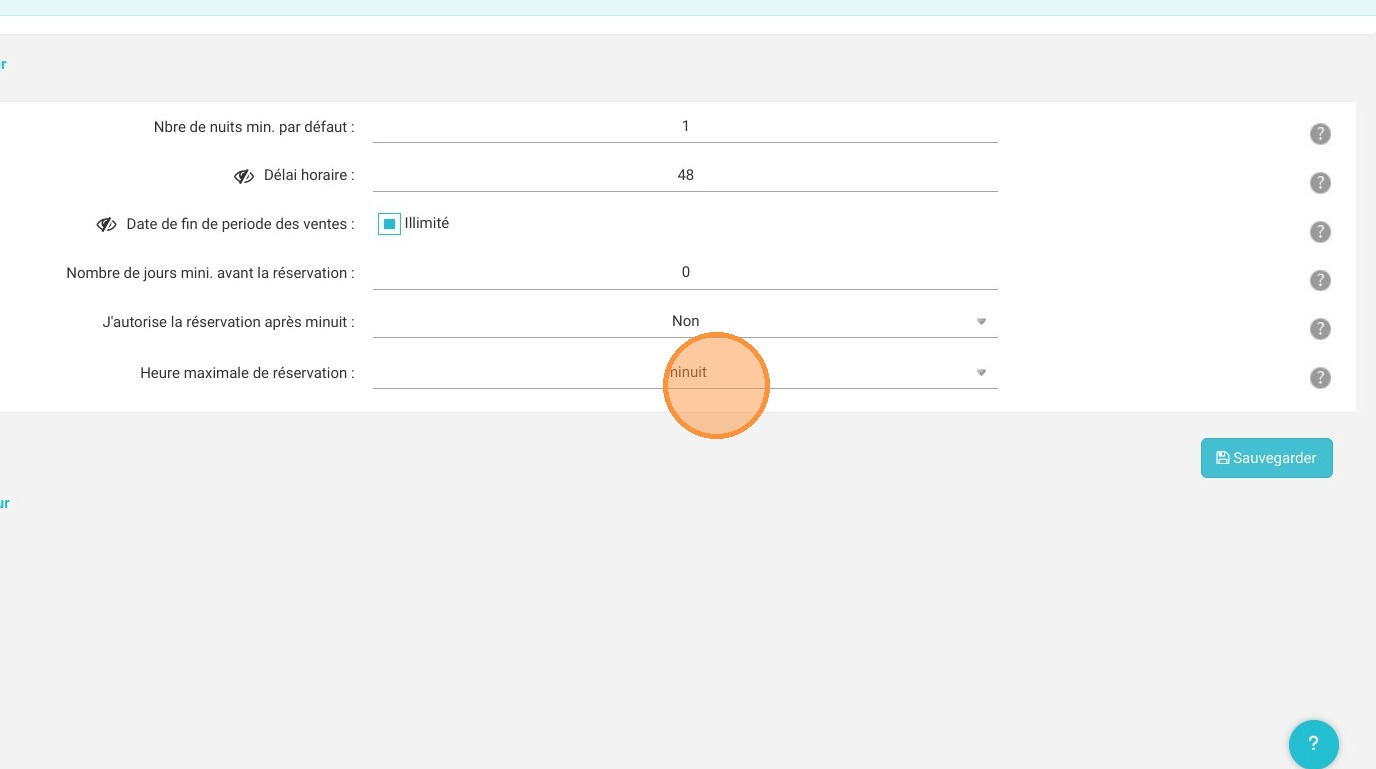Toggle eye icon beside Date de fin de periode
The height and width of the screenshot is (769, 1376).
click(107, 225)
